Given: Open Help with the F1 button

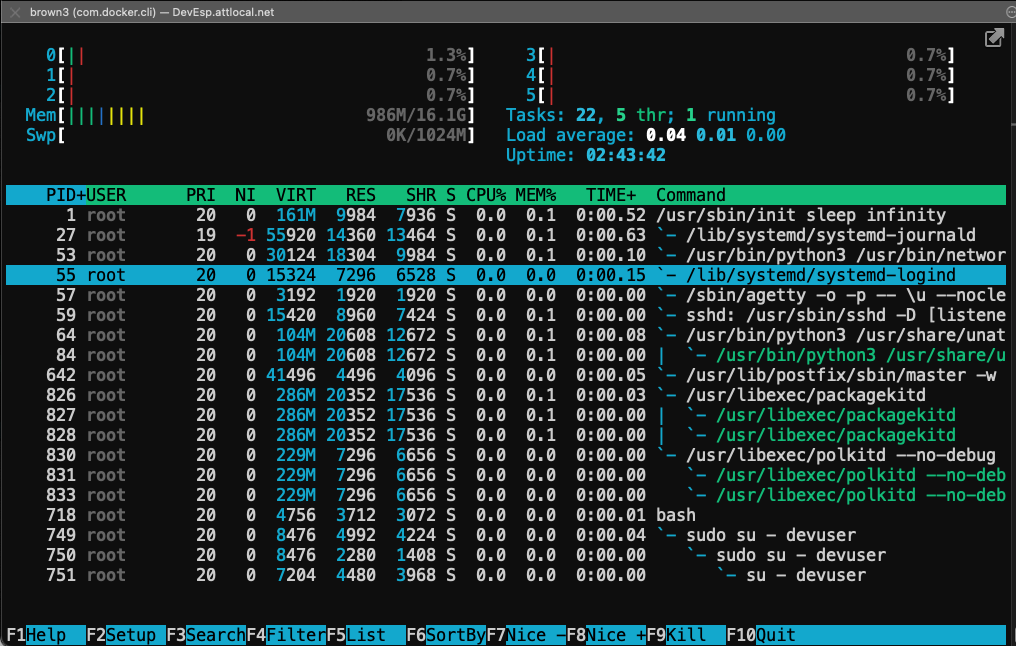Looking at the screenshot, I should click(45, 635).
